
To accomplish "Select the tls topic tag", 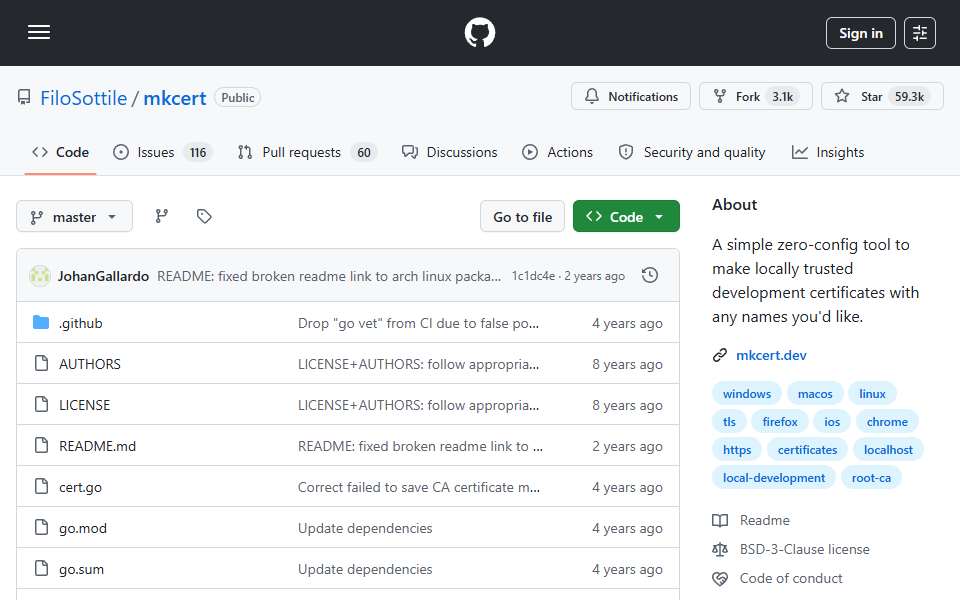I will [729, 422].
